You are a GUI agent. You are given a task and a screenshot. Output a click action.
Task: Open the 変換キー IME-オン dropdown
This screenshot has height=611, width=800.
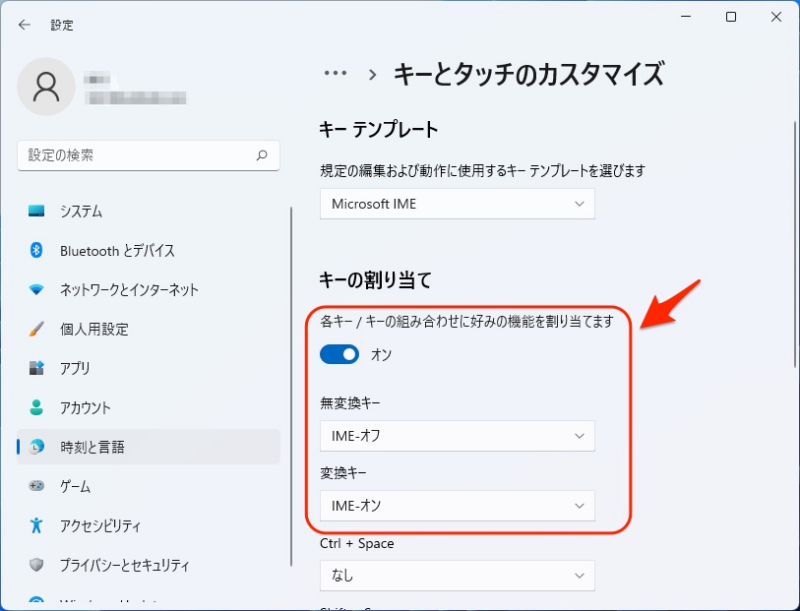[x=457, y=506]
